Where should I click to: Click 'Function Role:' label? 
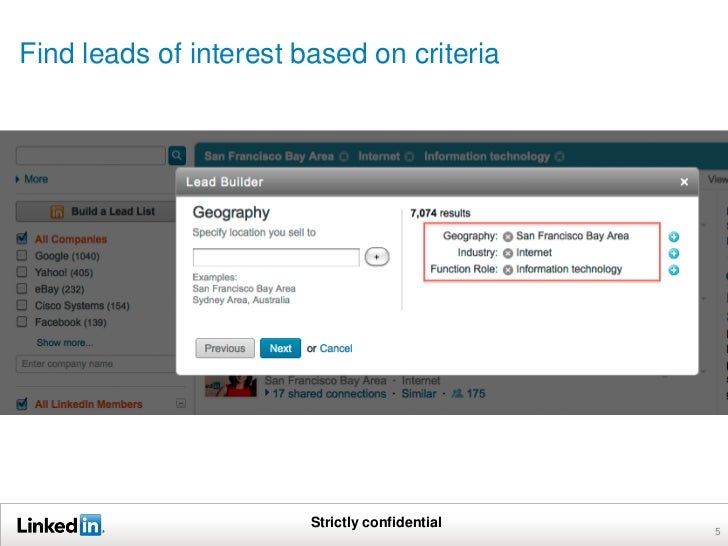464,269
